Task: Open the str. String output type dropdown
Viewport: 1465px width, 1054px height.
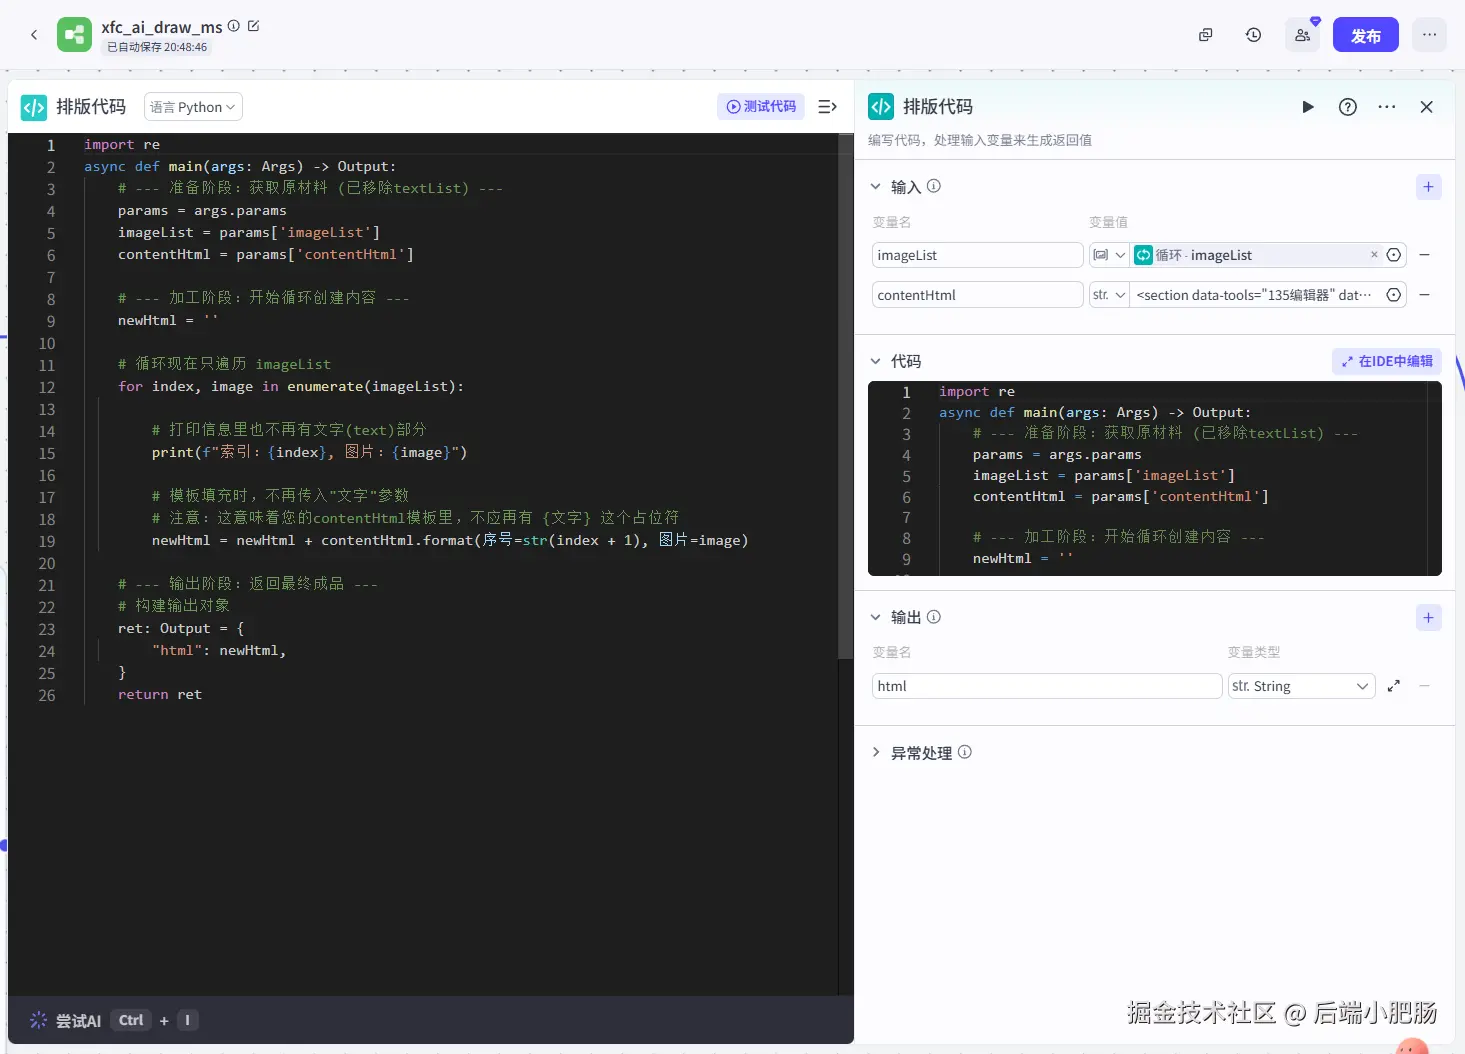Action: [1301, 686]
